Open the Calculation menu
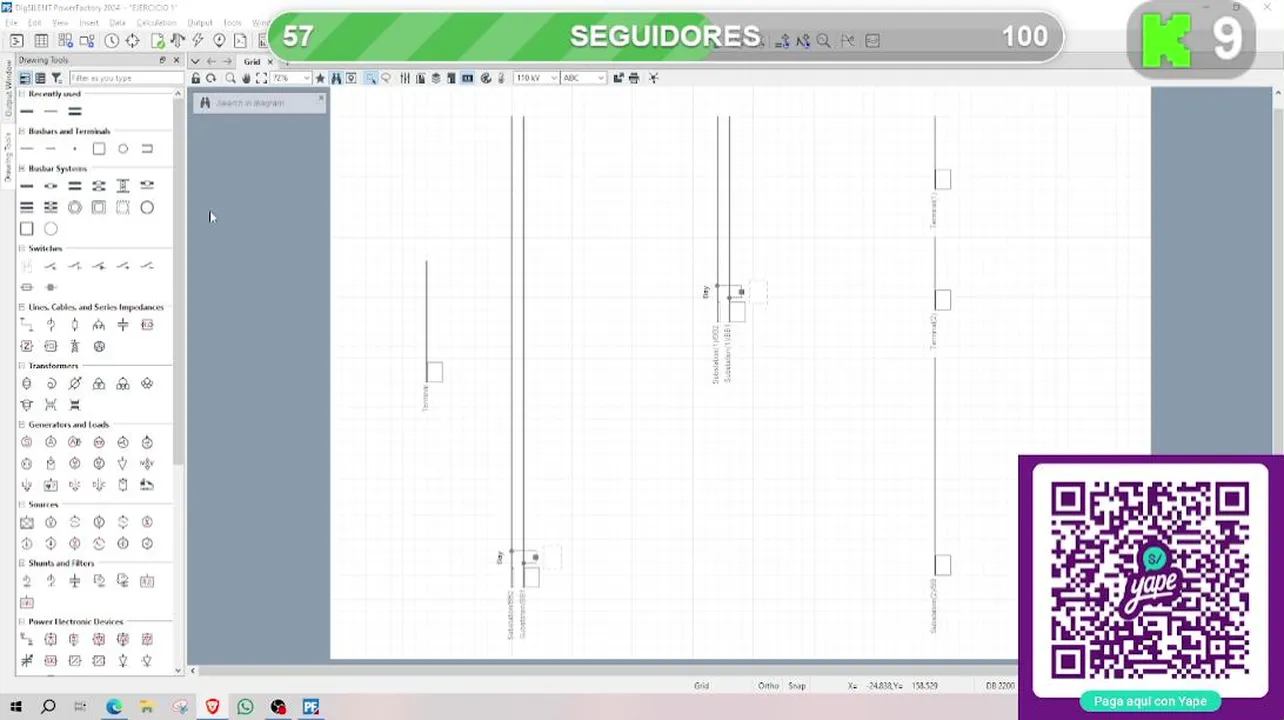 pyautogui.click(x=156, y=22)
